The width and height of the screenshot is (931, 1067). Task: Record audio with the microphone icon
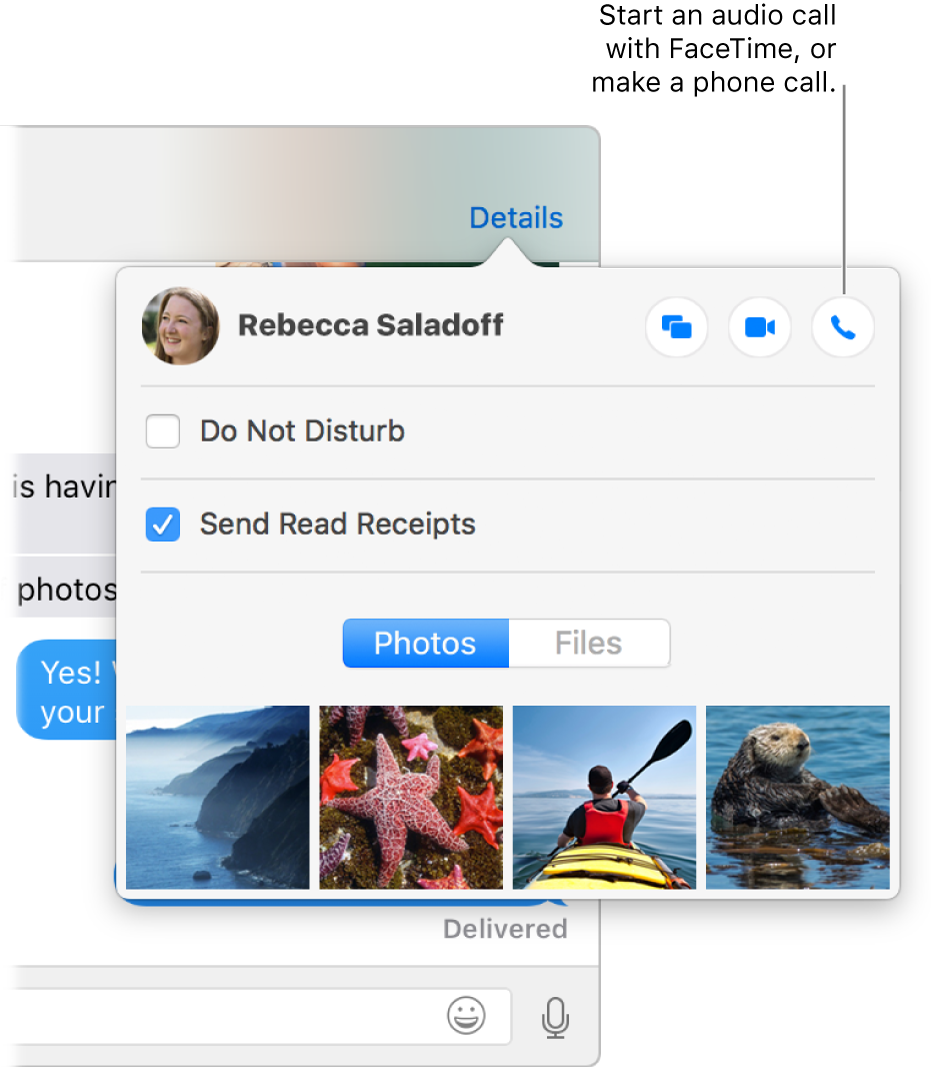555,1017
